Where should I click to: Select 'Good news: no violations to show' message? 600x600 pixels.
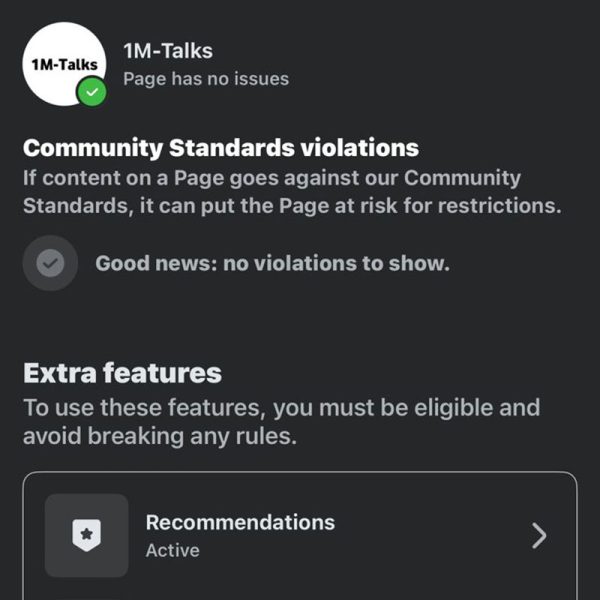[x=272, y=263]
